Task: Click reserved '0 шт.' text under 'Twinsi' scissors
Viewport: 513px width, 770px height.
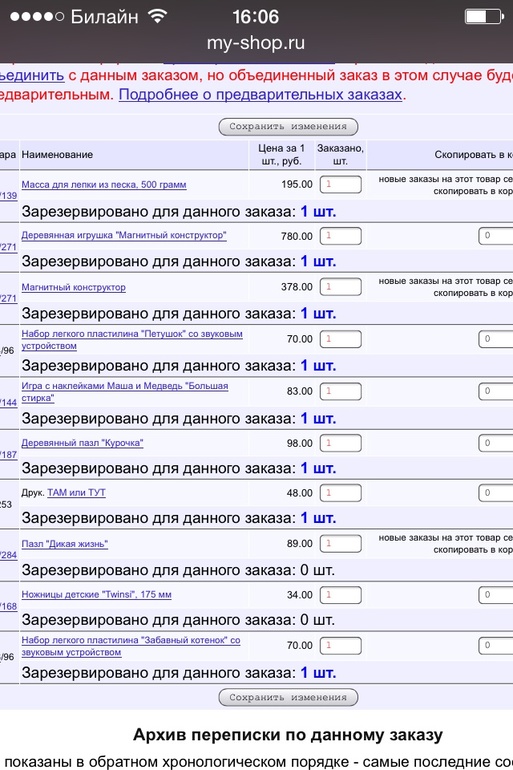Action: point(318,620)
